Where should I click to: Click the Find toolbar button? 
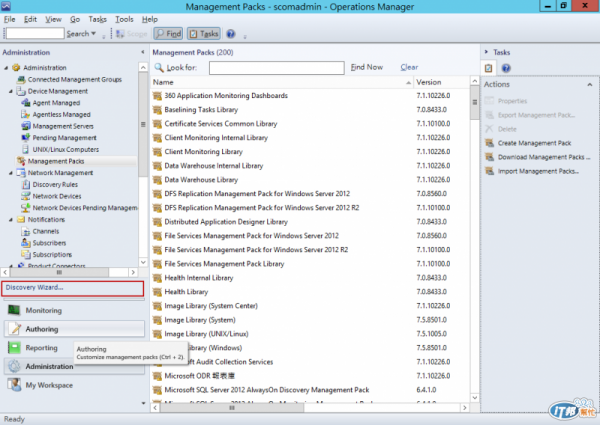[x=168, y=34]
